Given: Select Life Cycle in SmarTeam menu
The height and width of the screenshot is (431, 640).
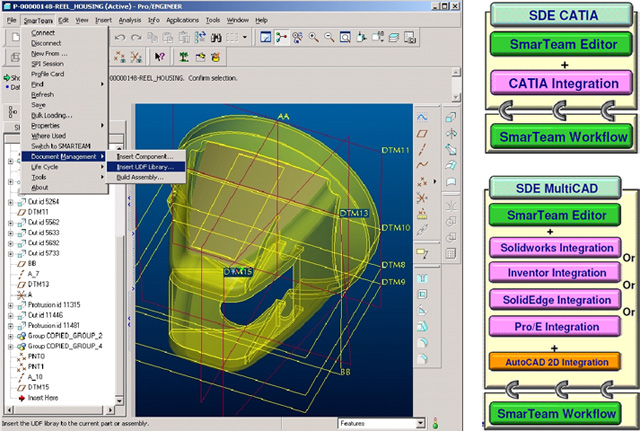Looking at the screenshot, I should click(x=64, y=167).
